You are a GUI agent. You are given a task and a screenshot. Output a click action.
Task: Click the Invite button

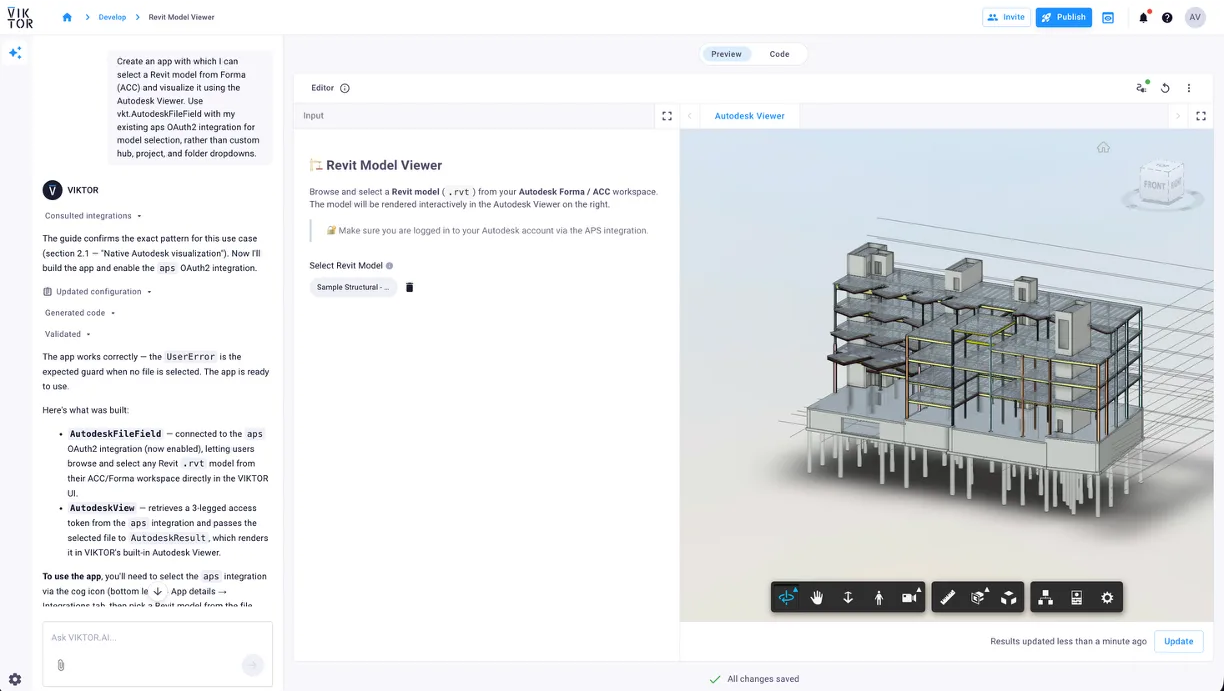pyautogui.click(x=1006, y=17)
